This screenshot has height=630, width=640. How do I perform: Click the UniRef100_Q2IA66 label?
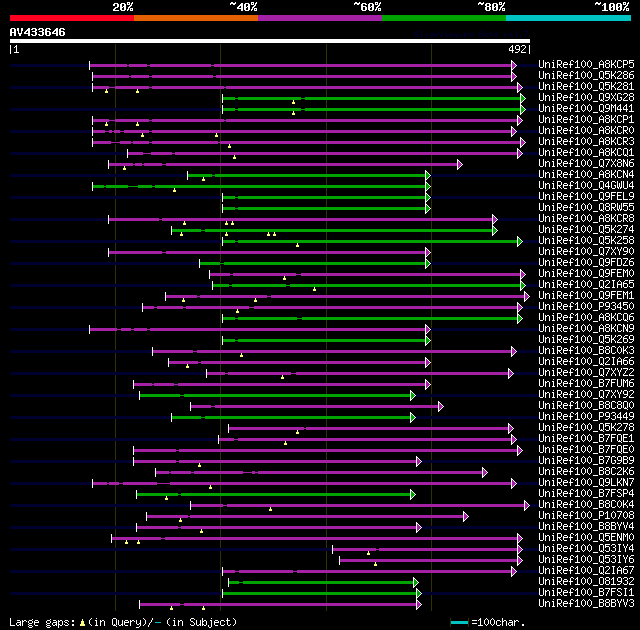[586, 362]
